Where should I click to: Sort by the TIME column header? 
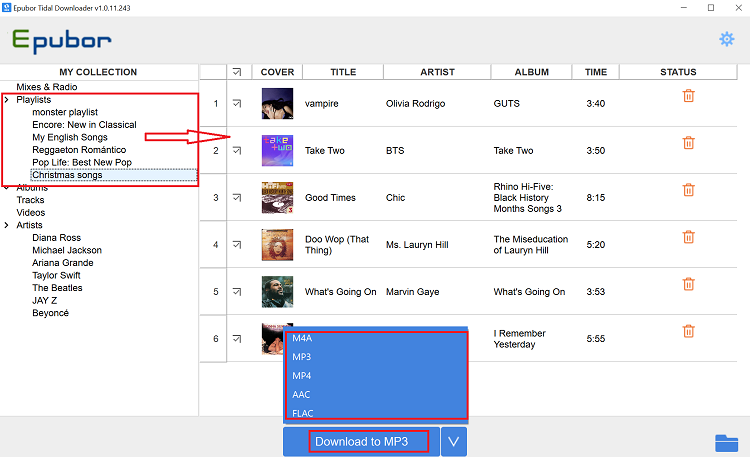[x=596, y=72]
